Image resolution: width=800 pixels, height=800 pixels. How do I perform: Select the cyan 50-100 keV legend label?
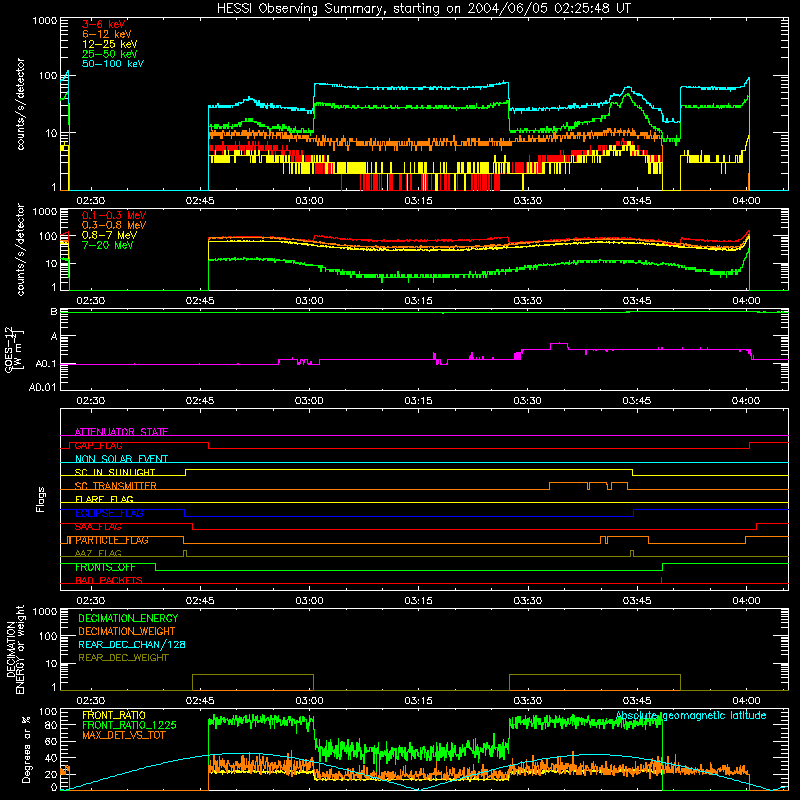click(x=113, y=64)
